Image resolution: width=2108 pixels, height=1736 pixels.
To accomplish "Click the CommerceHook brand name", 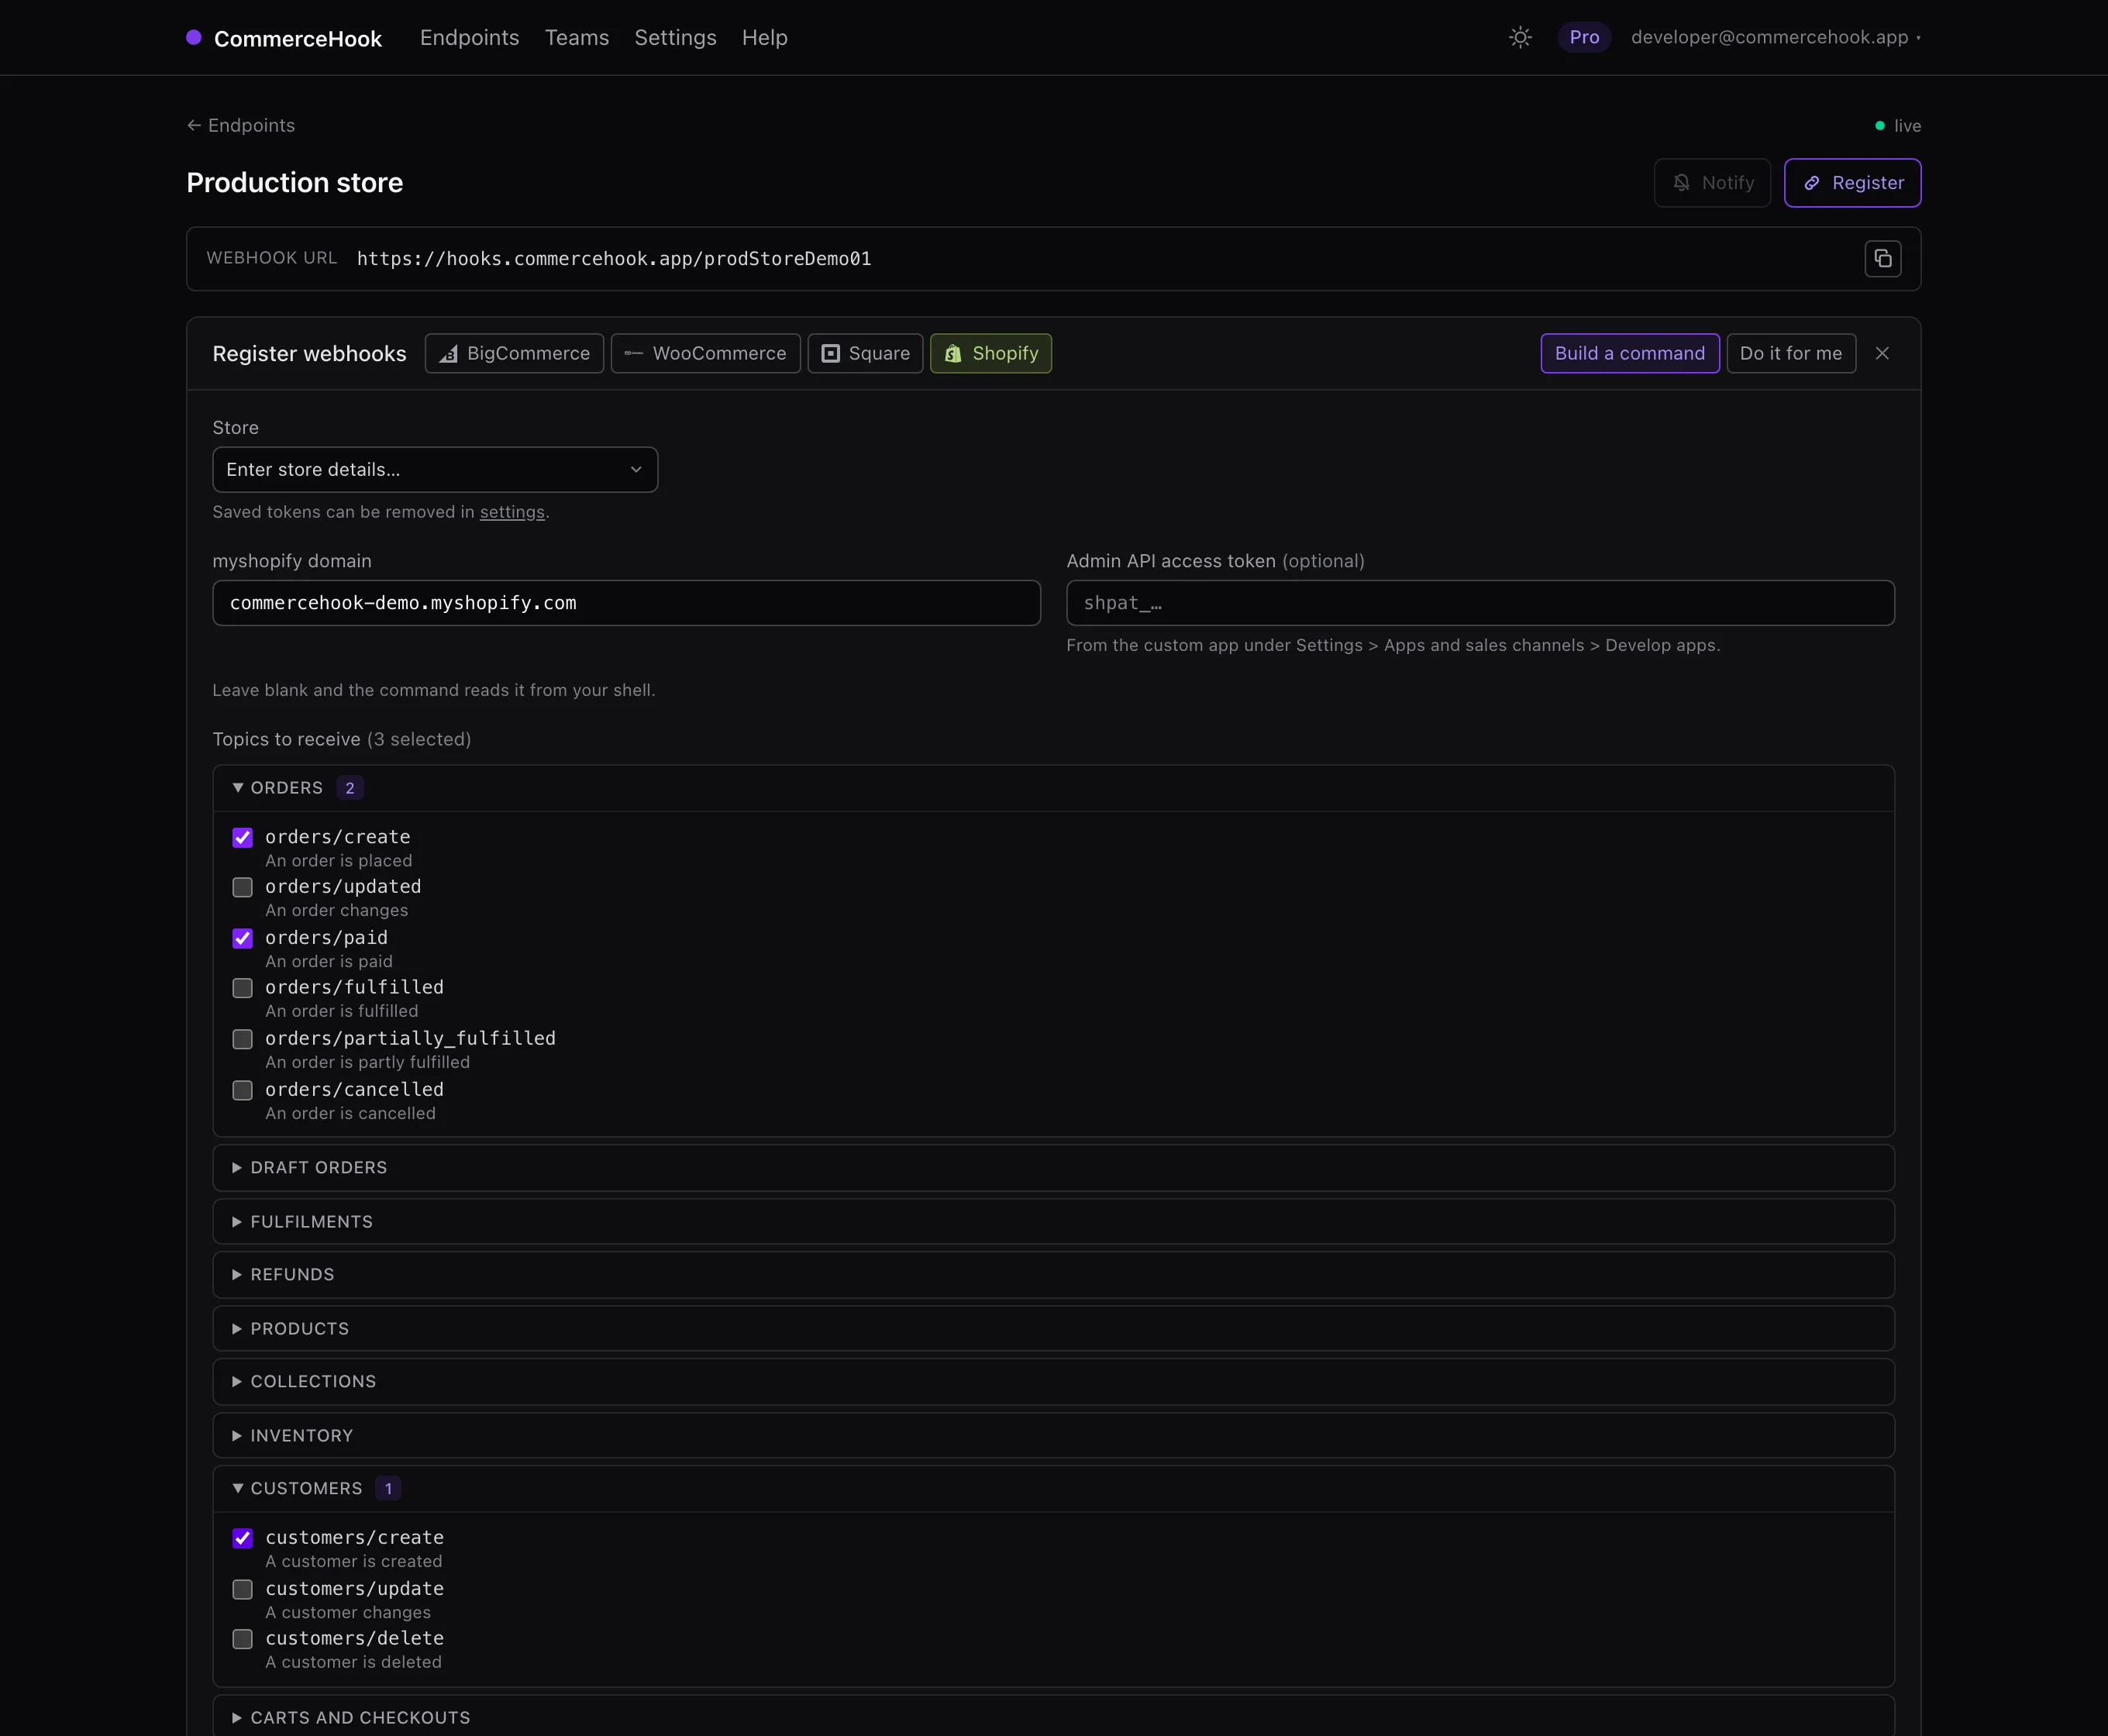I will (298, 39).
